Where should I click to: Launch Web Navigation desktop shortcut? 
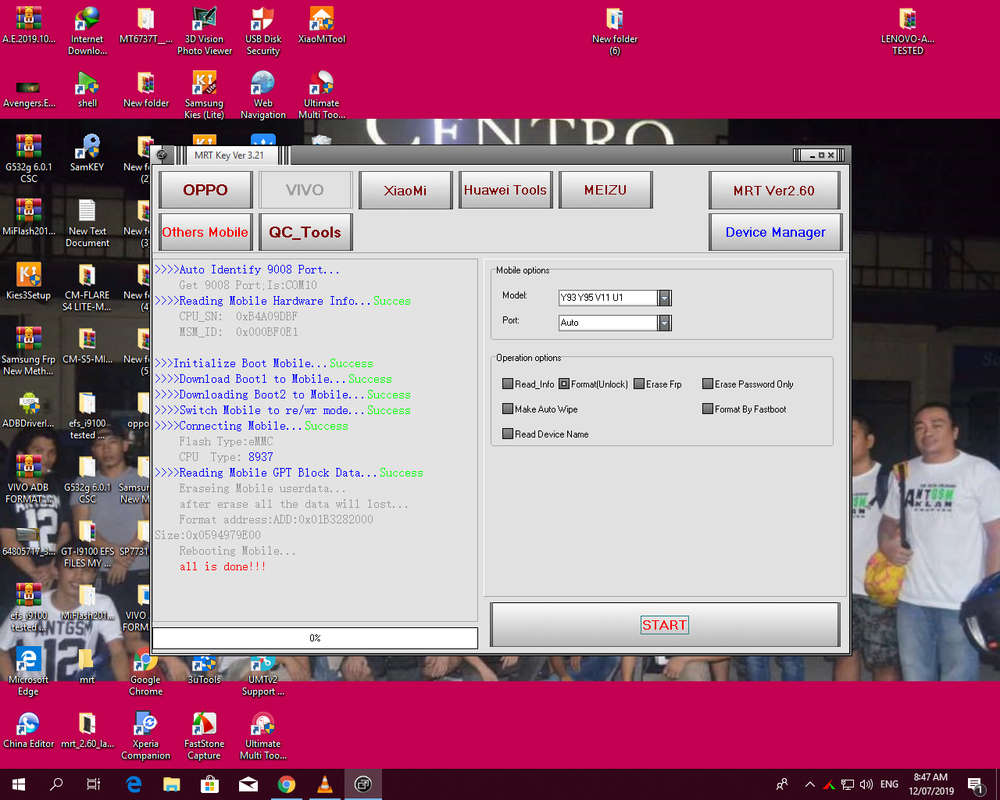click(x=263, y=95)
